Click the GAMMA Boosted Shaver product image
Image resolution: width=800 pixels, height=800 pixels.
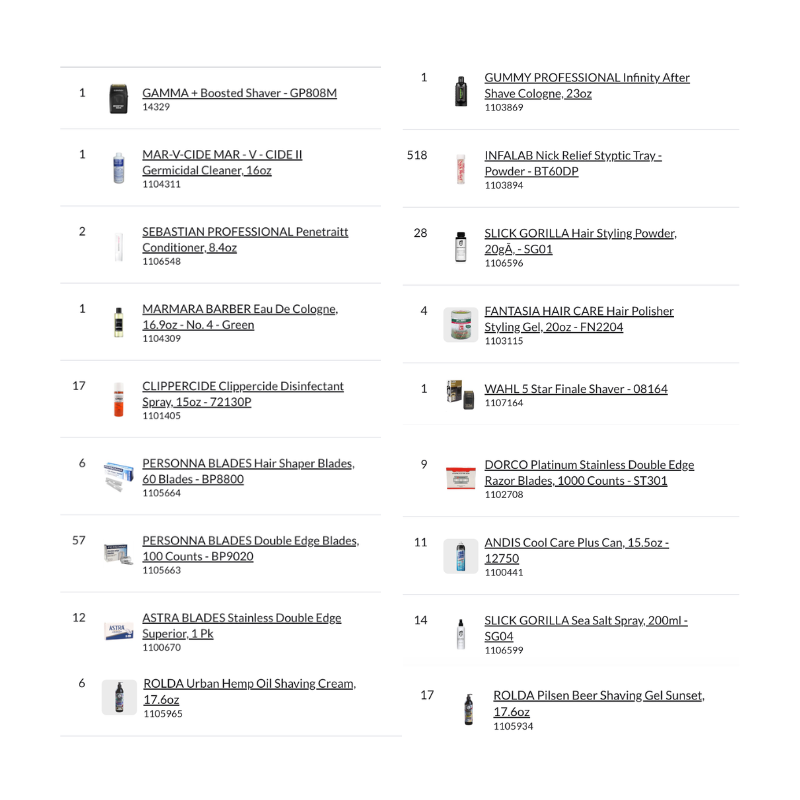coord(120,99)
